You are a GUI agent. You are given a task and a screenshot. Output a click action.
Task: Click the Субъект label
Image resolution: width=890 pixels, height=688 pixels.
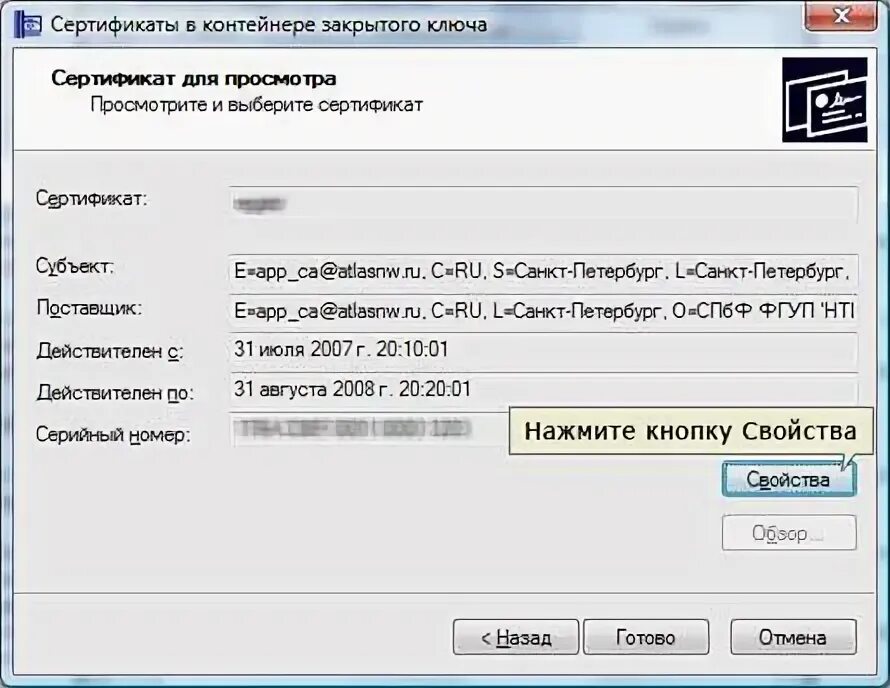pos(74,266)
